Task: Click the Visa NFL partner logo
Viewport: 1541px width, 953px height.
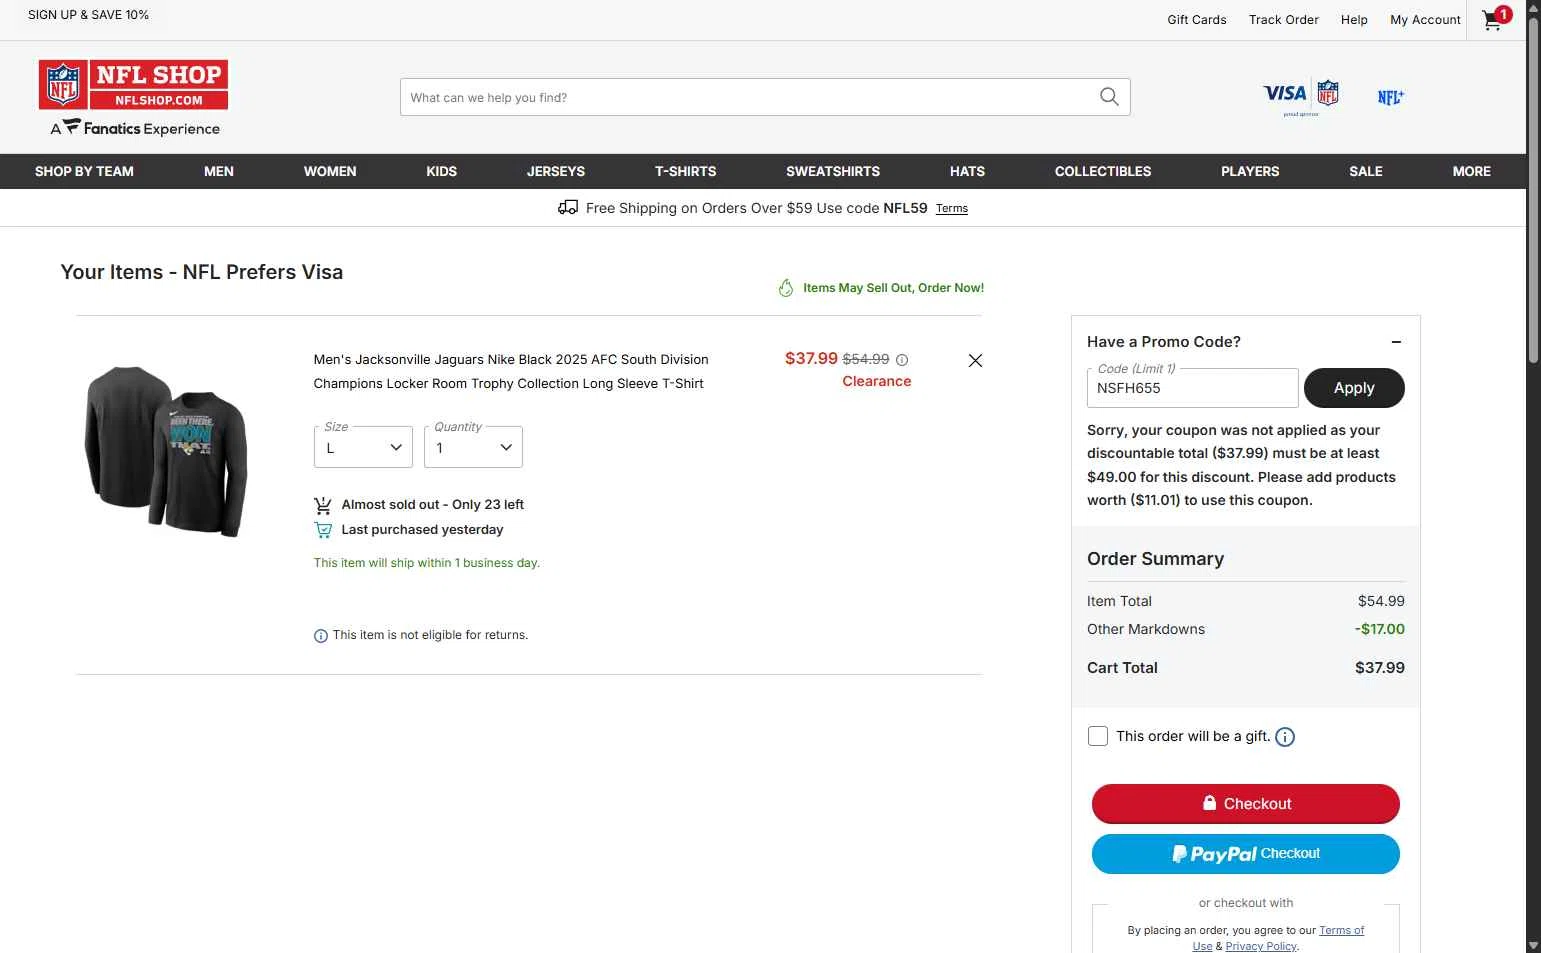Action: coord(1301,97)
